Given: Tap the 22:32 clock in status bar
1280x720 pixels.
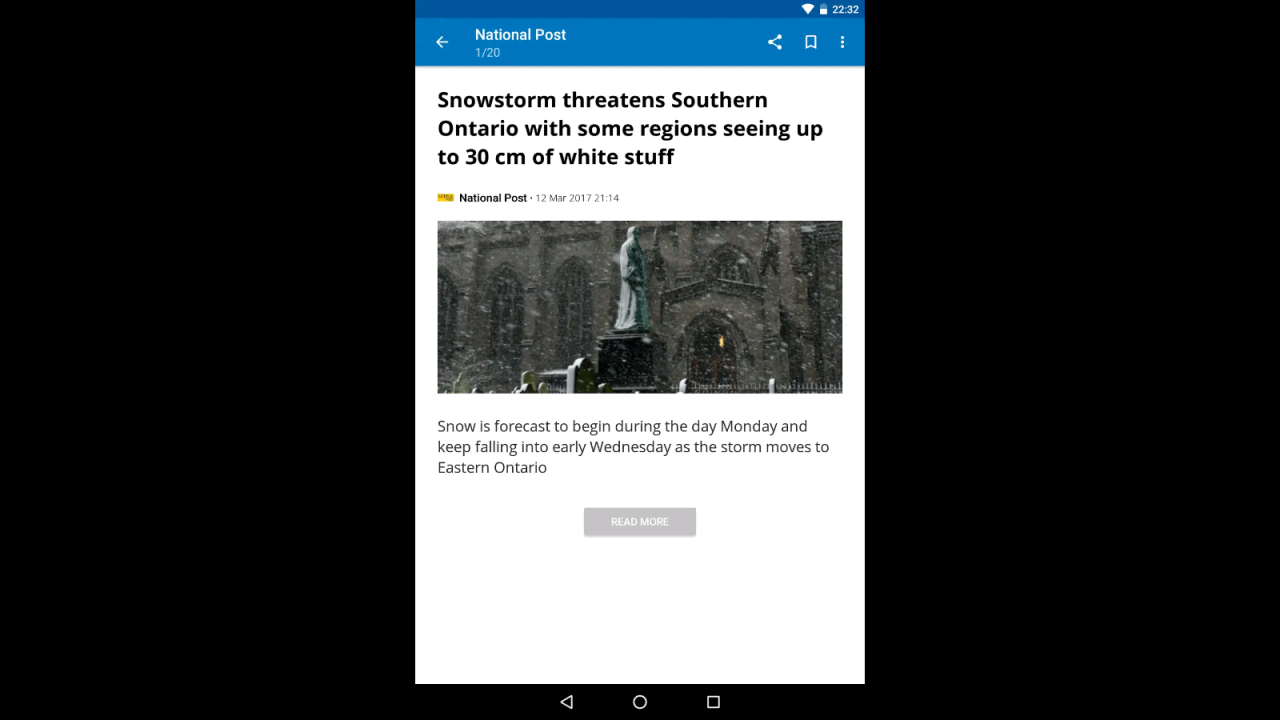Looking at the screenshot, I should pos(845,9).
